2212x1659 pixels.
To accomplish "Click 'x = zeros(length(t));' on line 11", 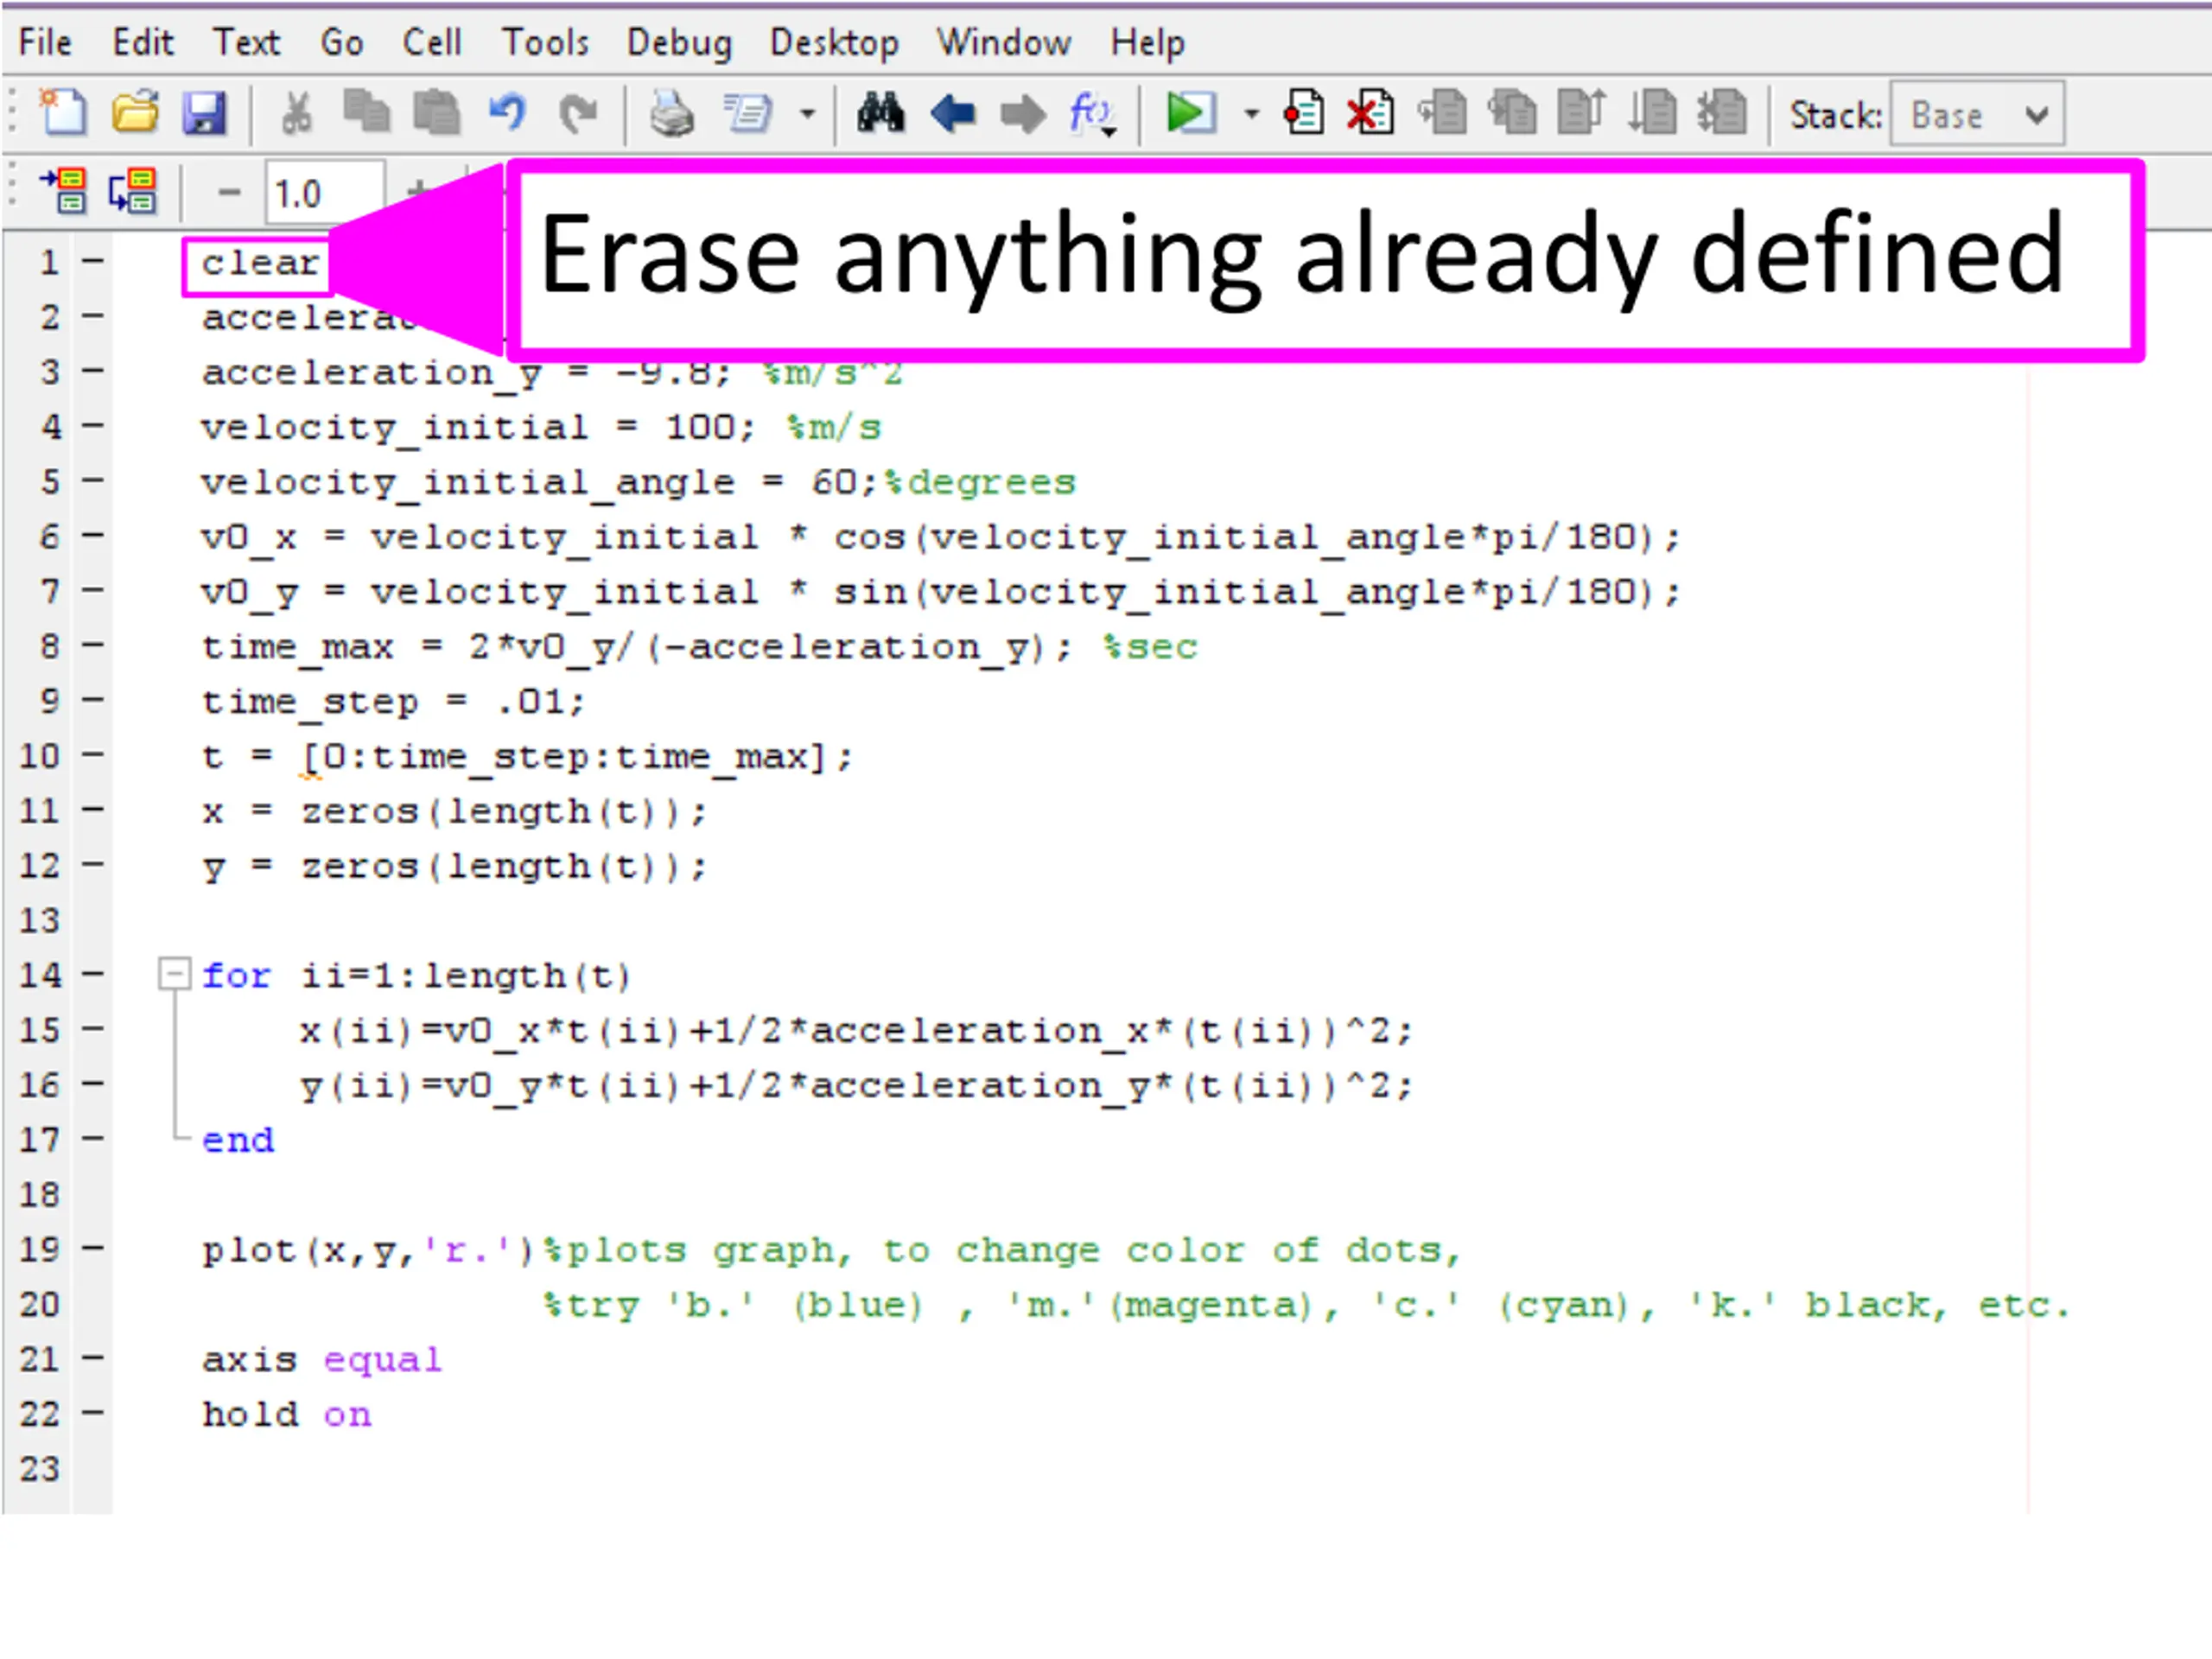I will (x=454, y=812).
